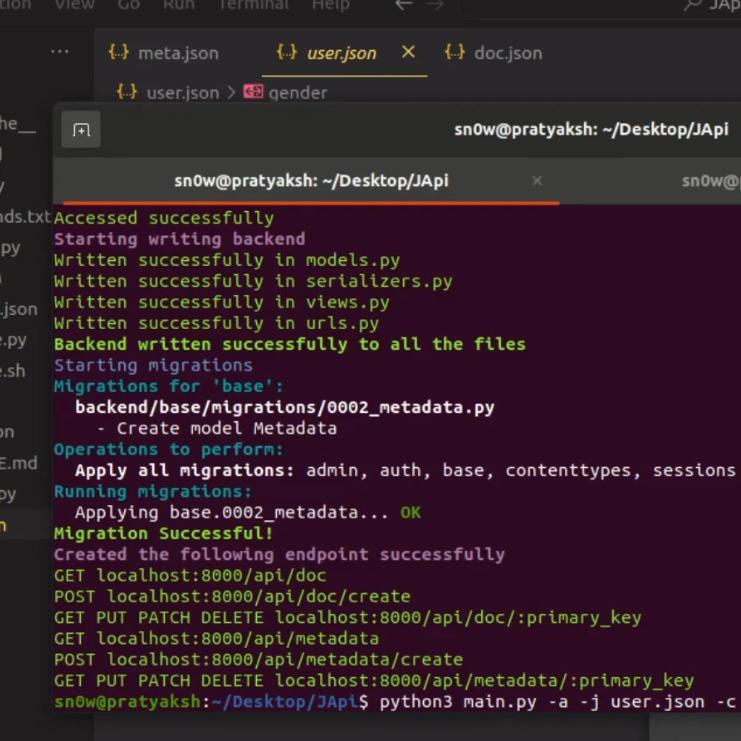Click the go back arrow in title bar
This screenshot has height=741, width=741.
(403, 6)
